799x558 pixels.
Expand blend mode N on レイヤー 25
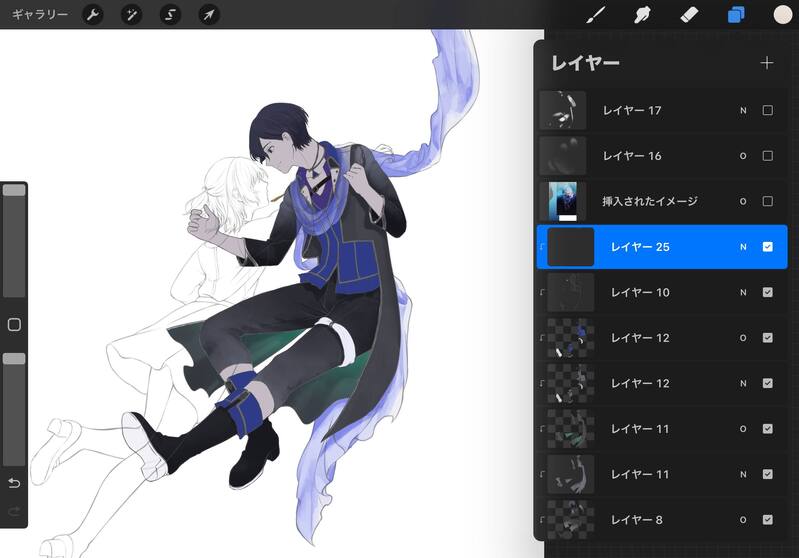pyautogui.click(x=743, y=247)
